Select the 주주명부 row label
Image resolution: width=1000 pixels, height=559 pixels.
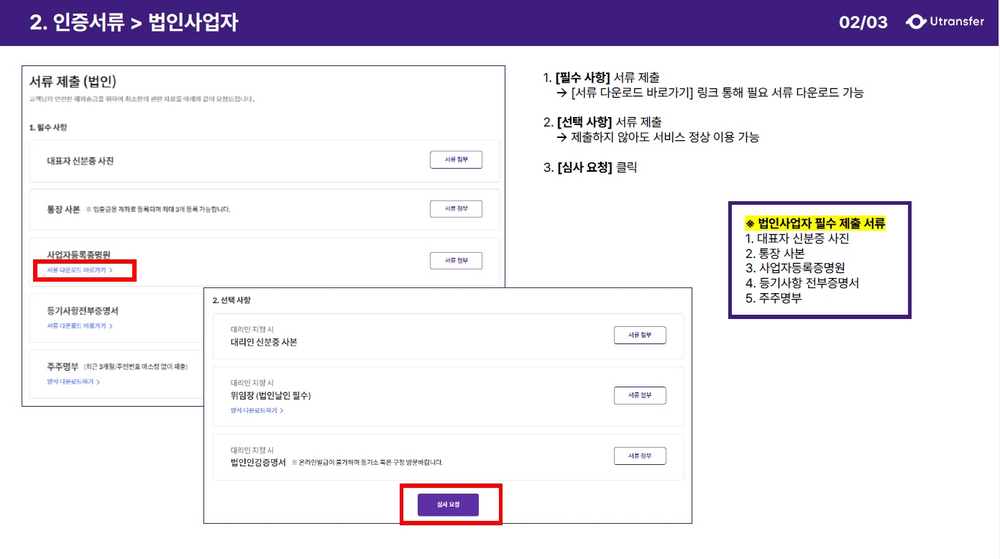pyautogui.click(x=62, y=367)
